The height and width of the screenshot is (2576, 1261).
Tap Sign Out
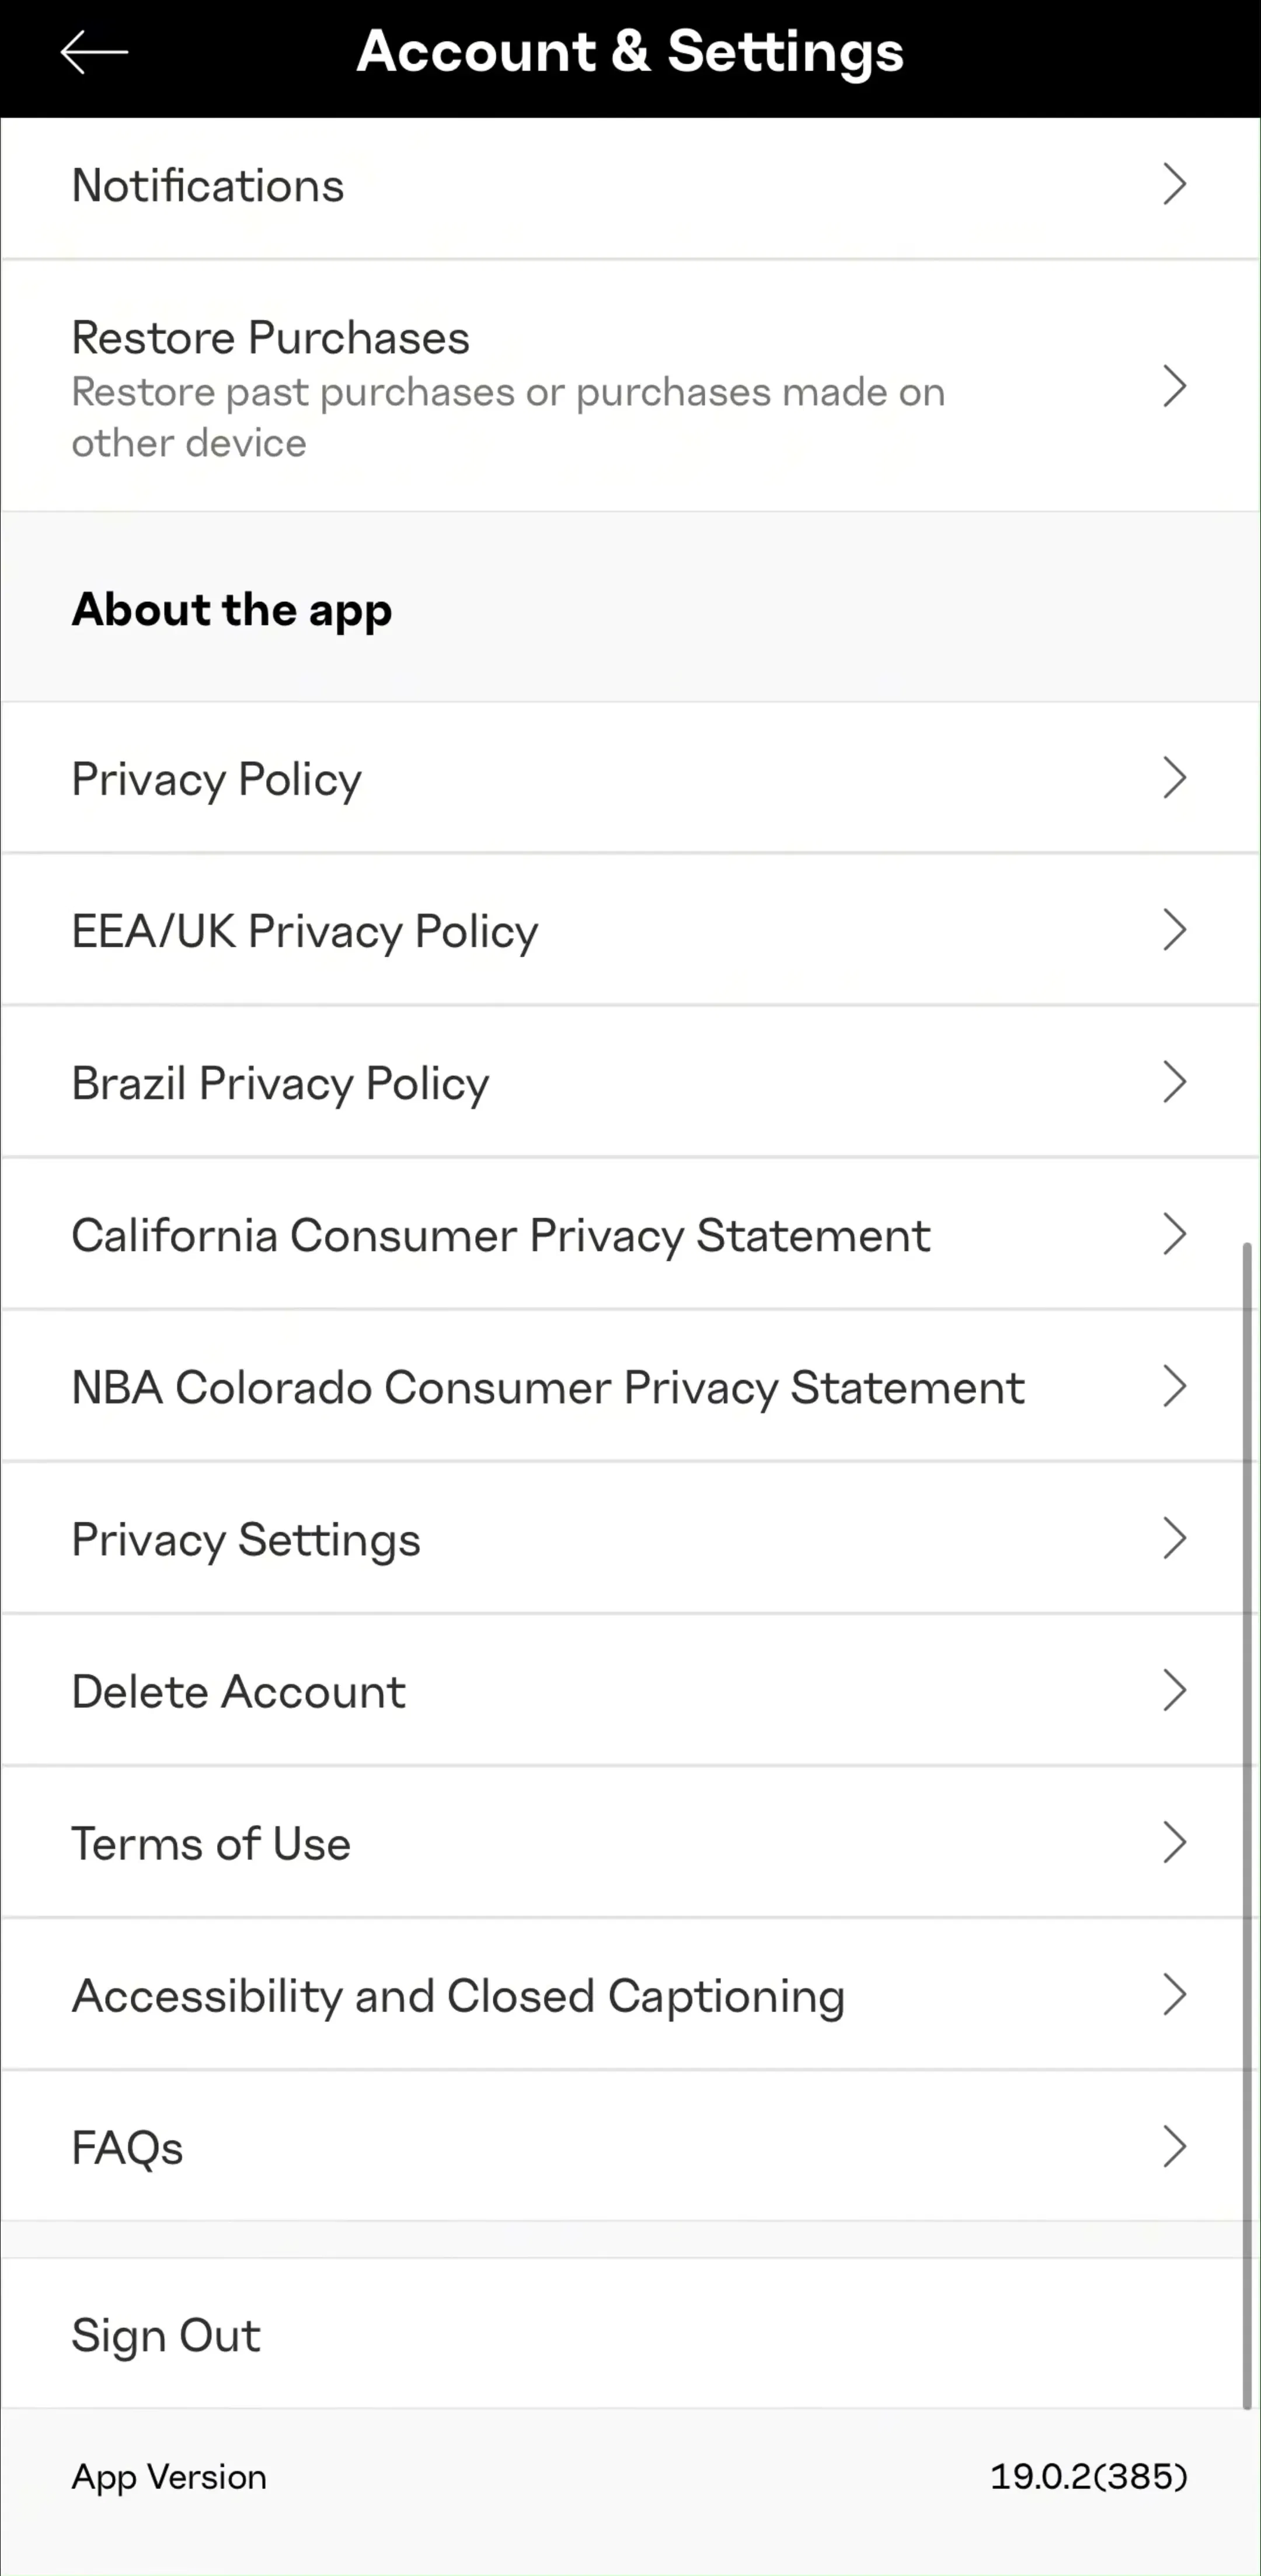pyautogui.click(x=630, y=2334)
